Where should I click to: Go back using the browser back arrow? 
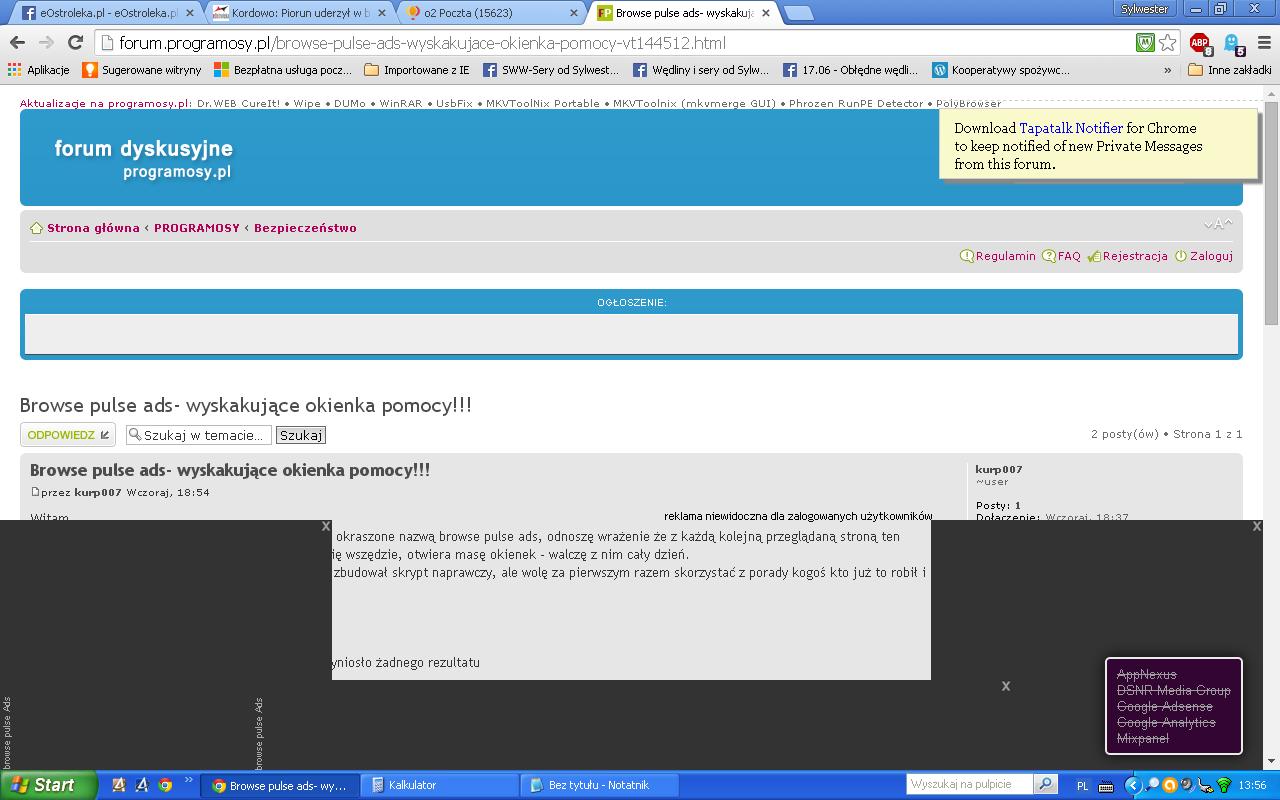tap(17, 43)
